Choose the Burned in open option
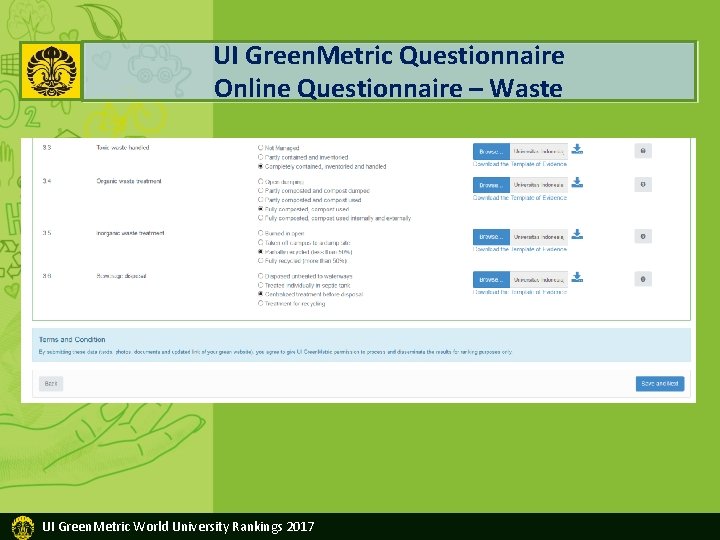 260,233
